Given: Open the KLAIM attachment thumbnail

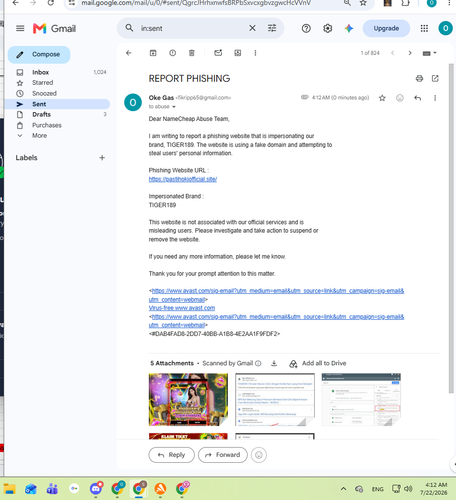Looking at the screenshot, I should coord(188,436).
